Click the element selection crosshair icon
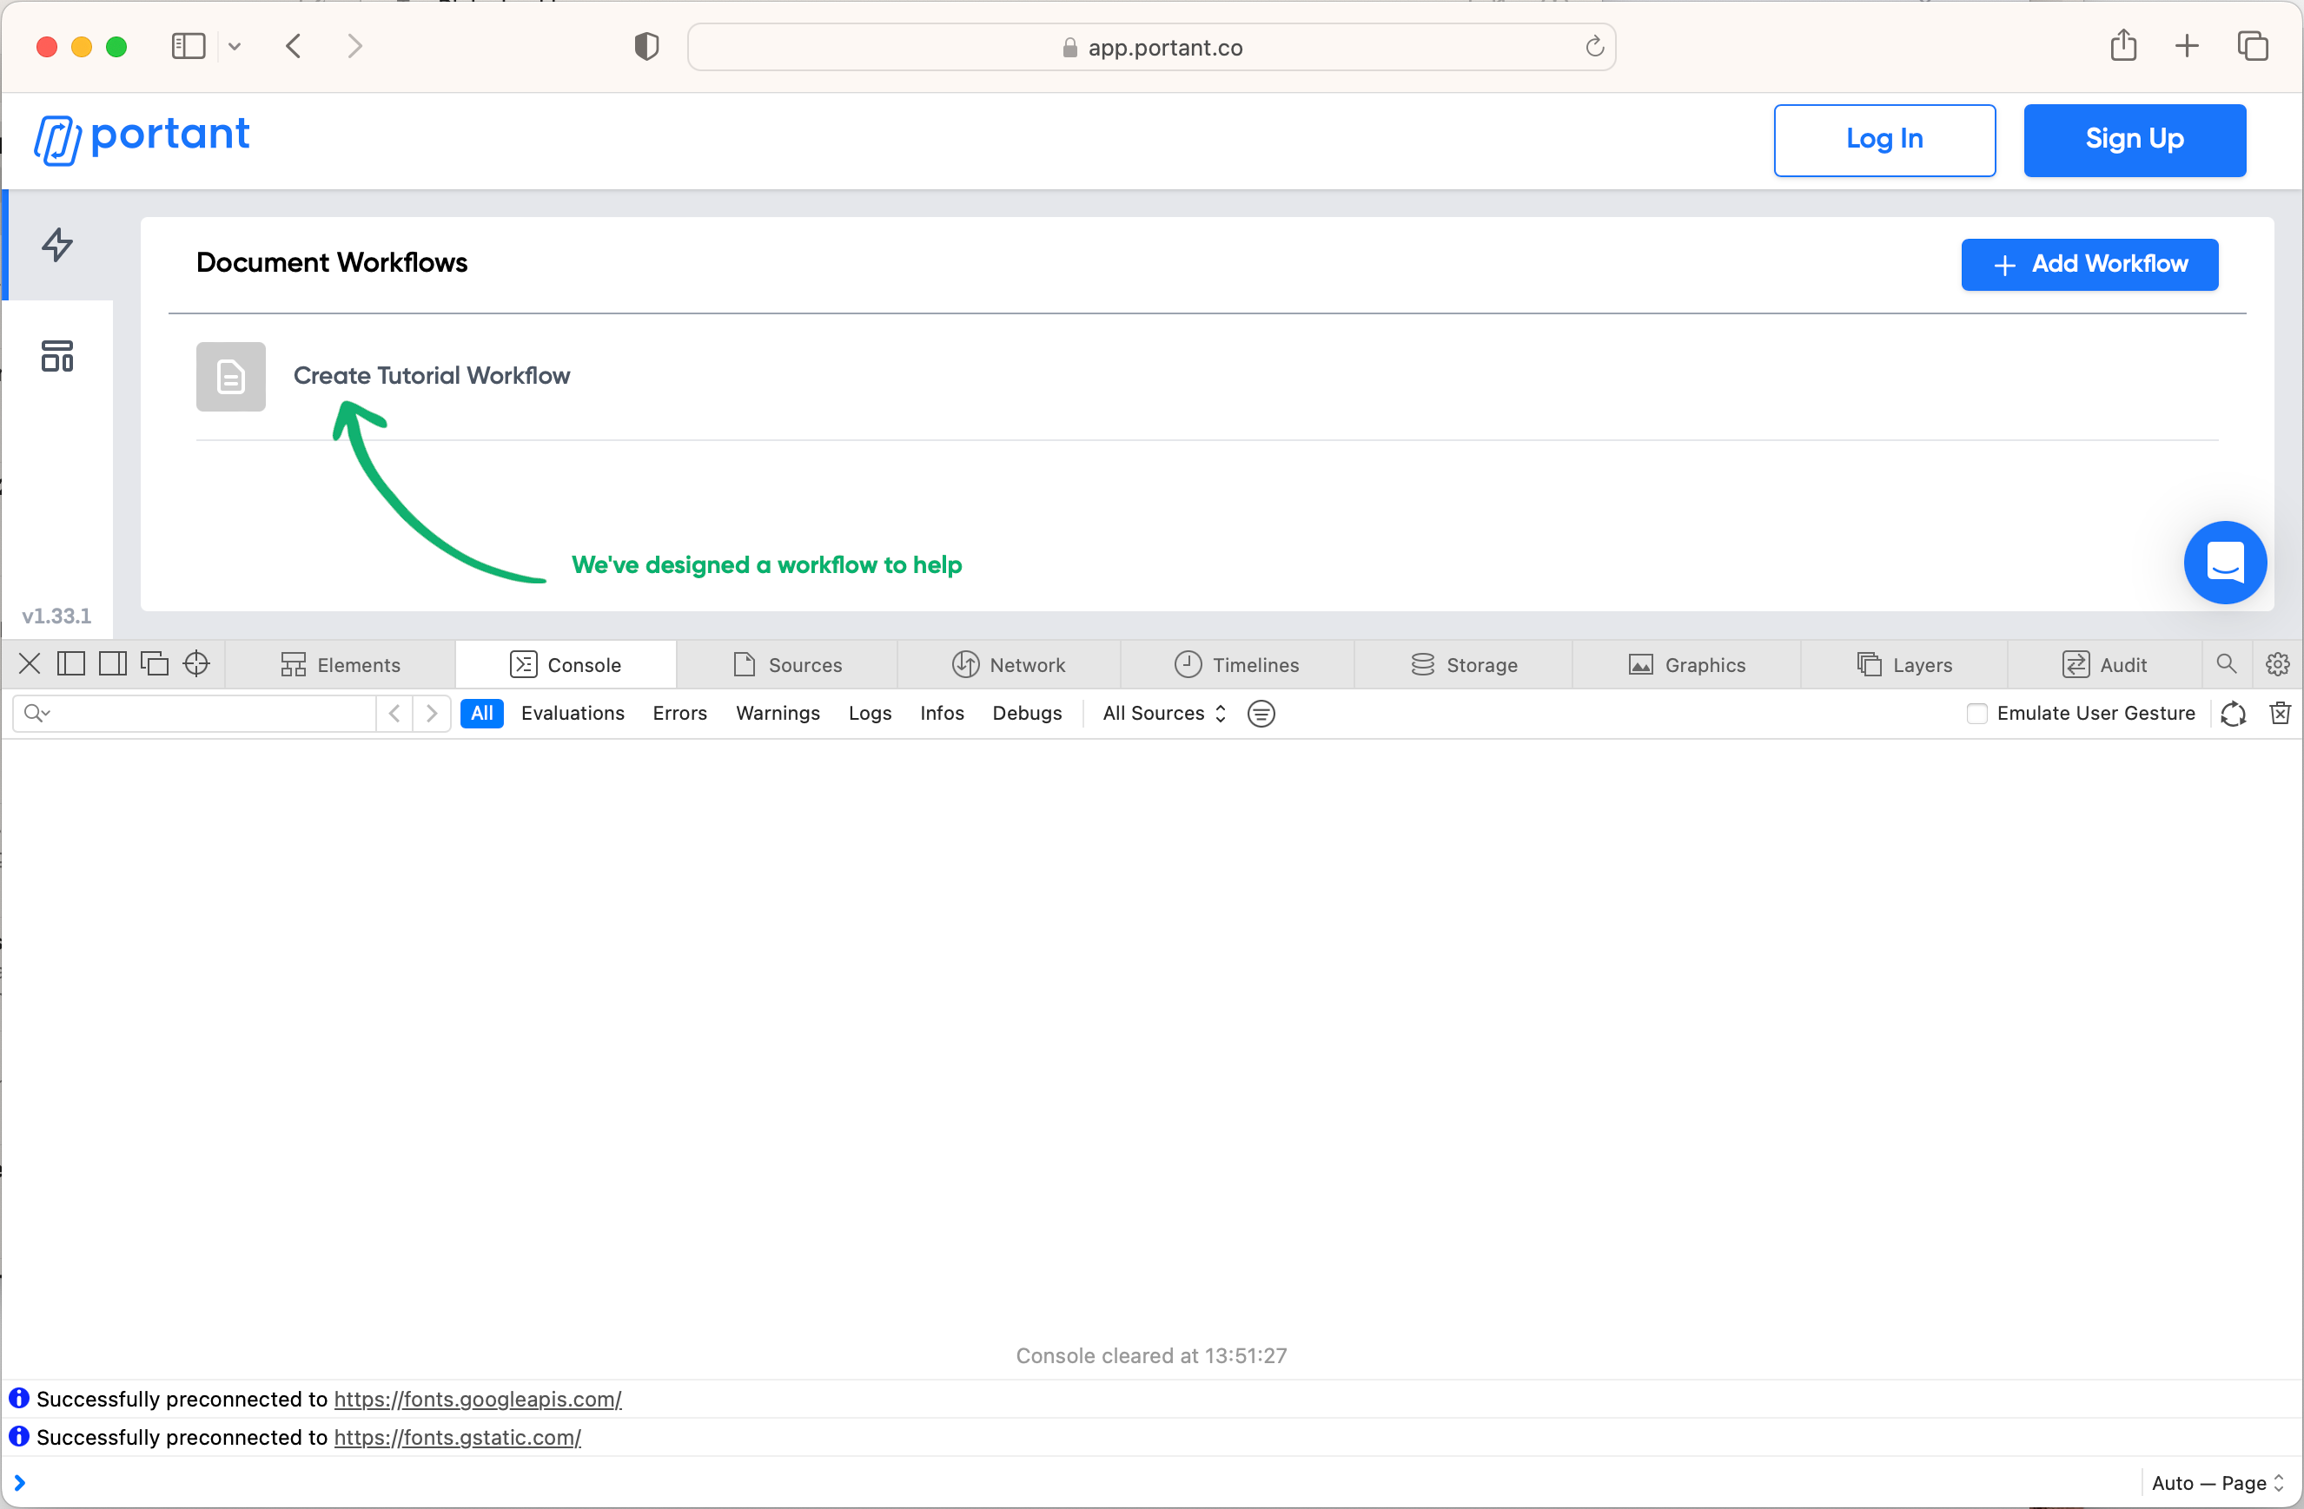This screenshot has width=2304, height=1509. [x=196, y=664]
